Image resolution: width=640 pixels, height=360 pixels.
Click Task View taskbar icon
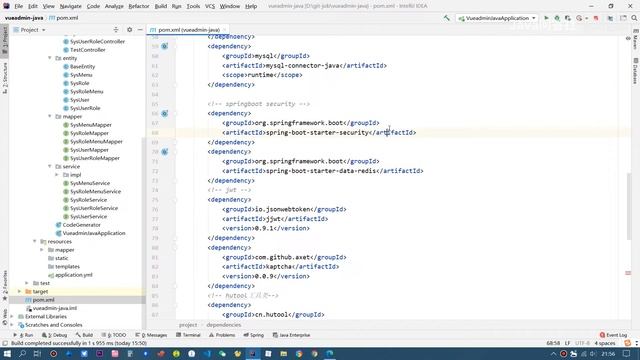pyautogui.click(x=38, y=353)
